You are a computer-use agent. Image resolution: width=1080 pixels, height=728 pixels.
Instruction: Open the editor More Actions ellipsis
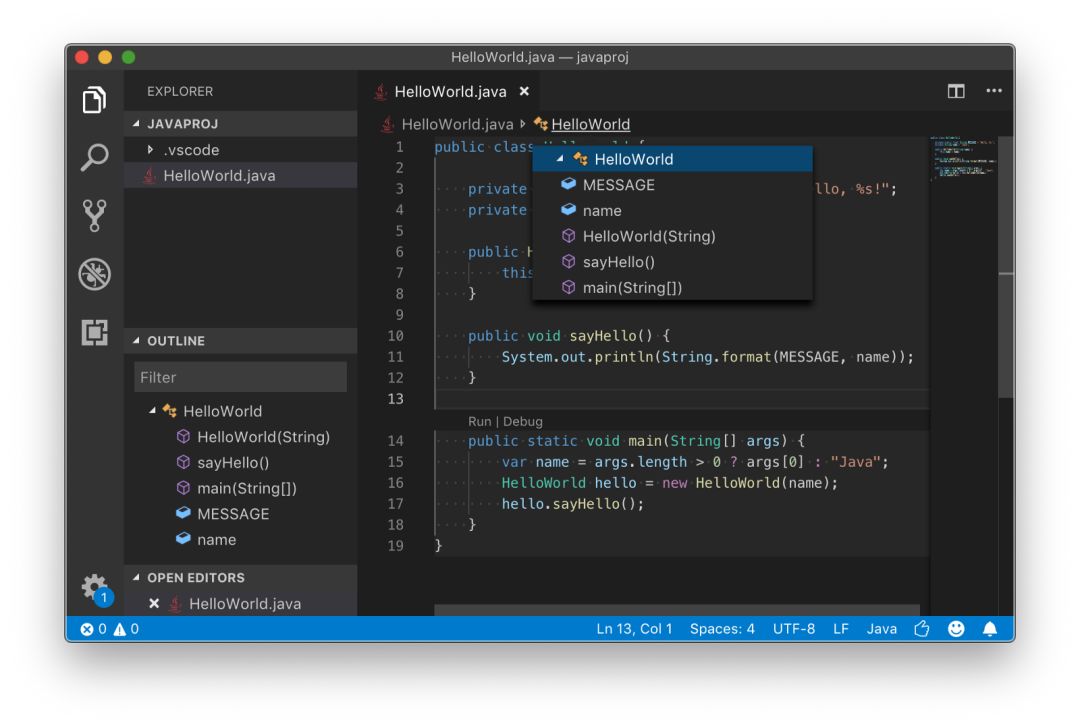(993, 91)
